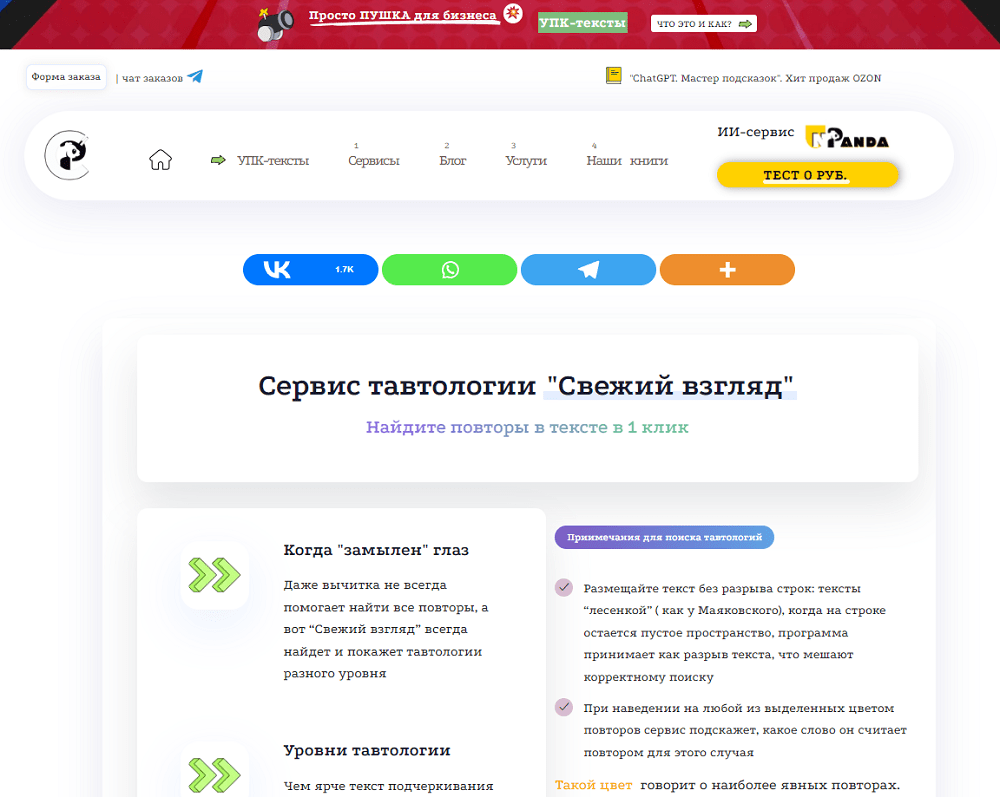Open the 'Форма заказа' link
The height and width of the screenshot is (797, 1000).
point(66,76)
